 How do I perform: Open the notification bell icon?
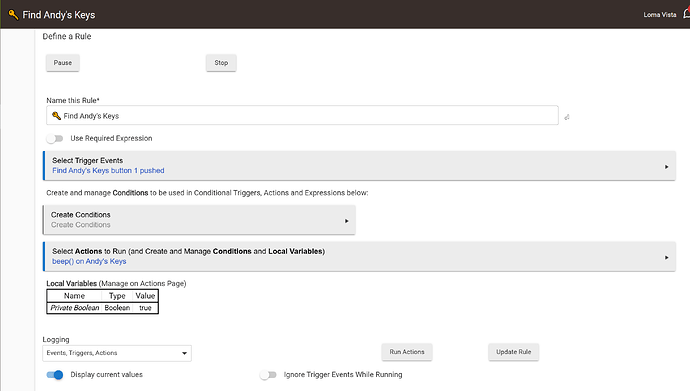tap(686, 14)
